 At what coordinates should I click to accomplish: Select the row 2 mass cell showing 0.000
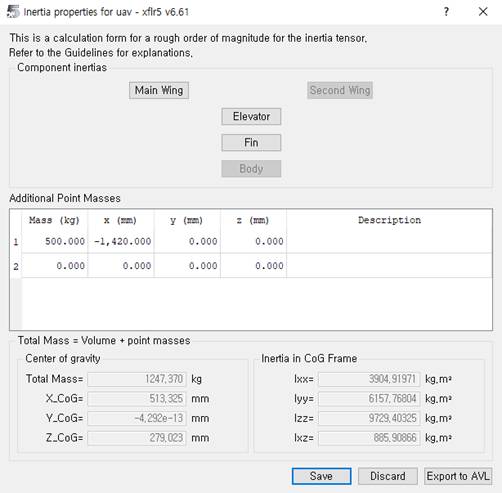pyautogui.click(x=55, y=266)
